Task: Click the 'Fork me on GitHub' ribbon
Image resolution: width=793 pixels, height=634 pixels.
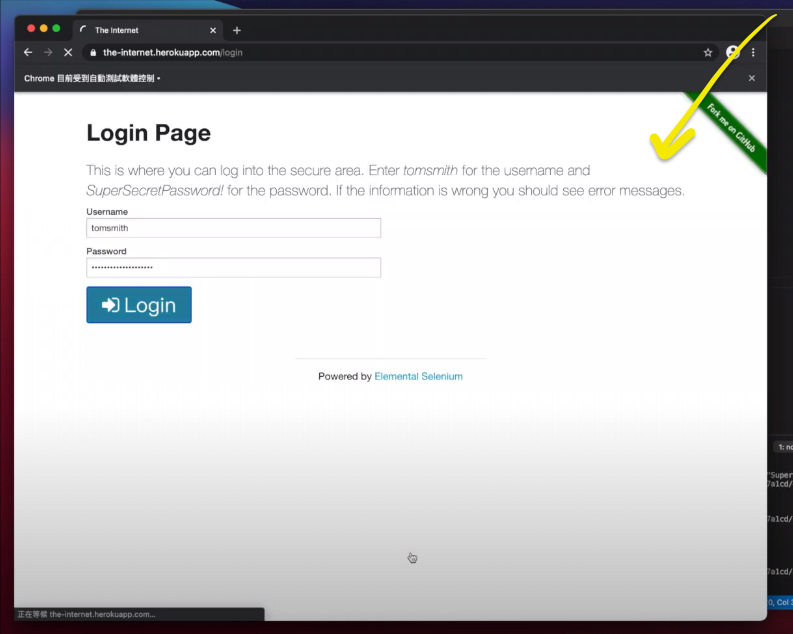Action: pos(730,127)
